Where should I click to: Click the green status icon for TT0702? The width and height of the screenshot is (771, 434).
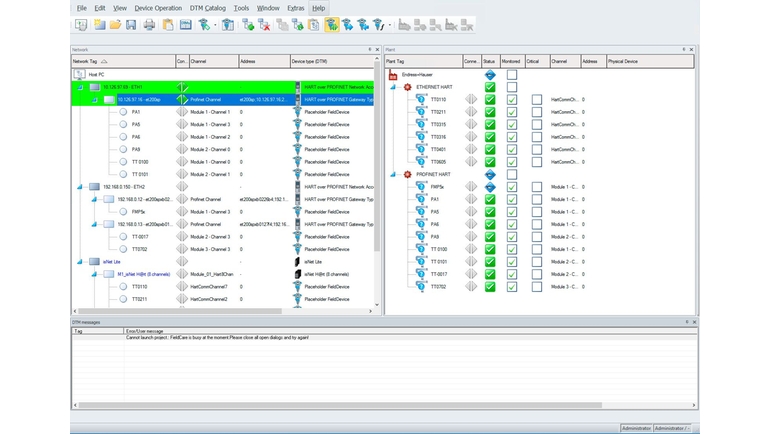(x=490, y=287)
